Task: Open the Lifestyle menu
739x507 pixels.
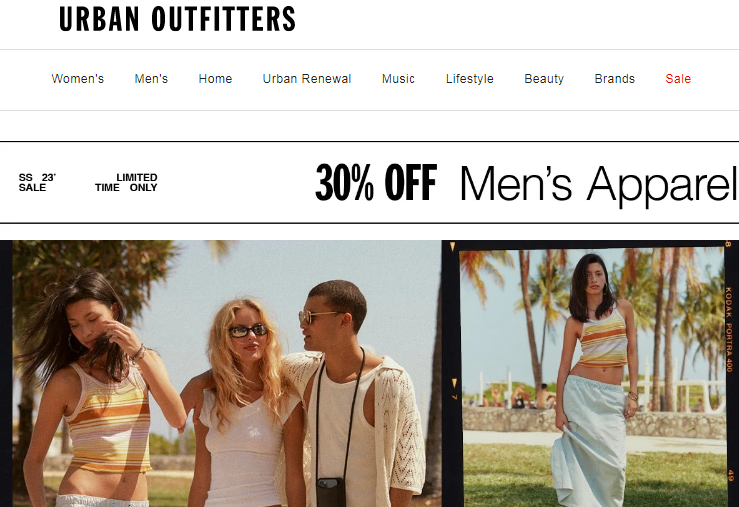Action: click(470, 79)
